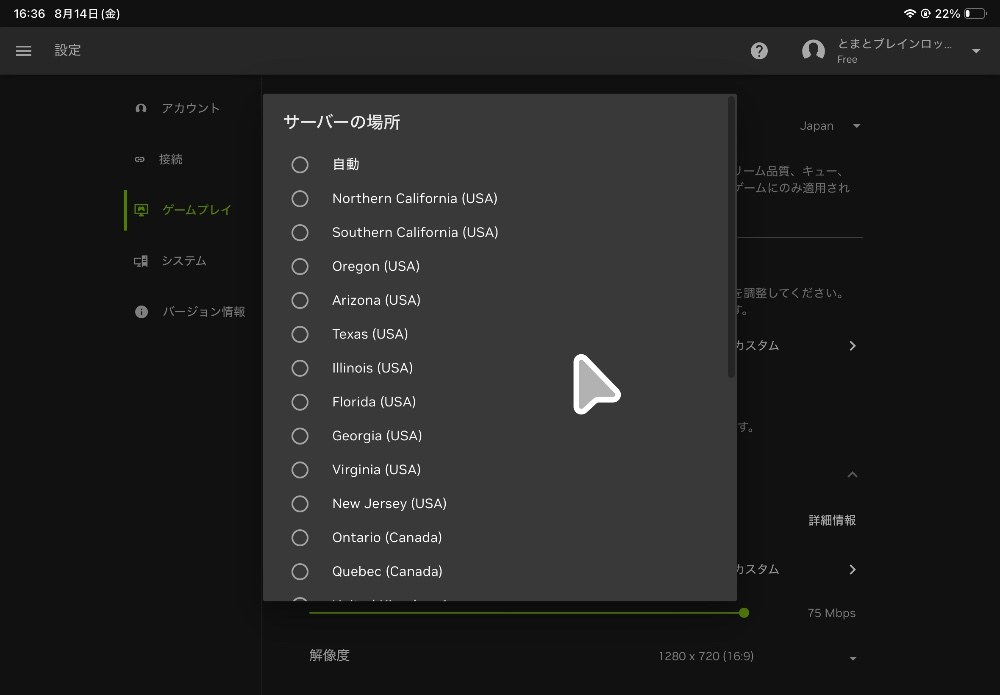Select Northern California (USA) radio button
The height and width of the screenshot is (695, 1000).
(300, 198)
